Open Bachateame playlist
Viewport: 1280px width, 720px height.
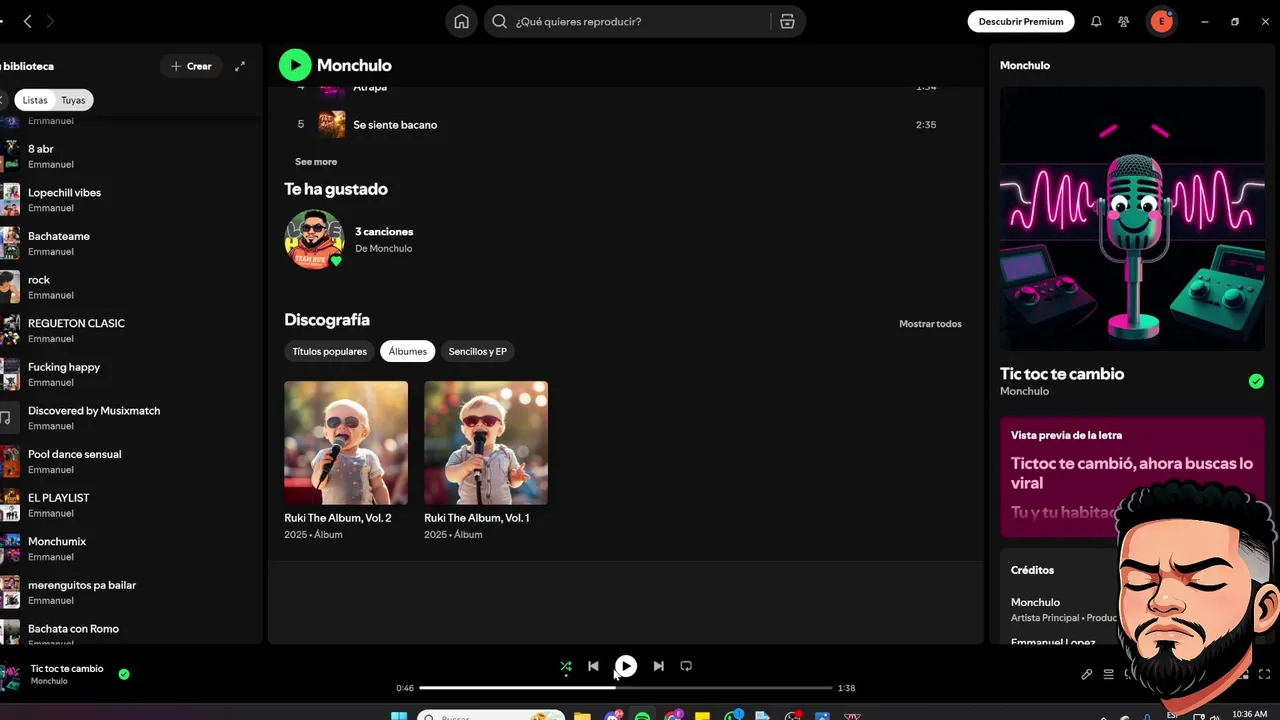130,243
